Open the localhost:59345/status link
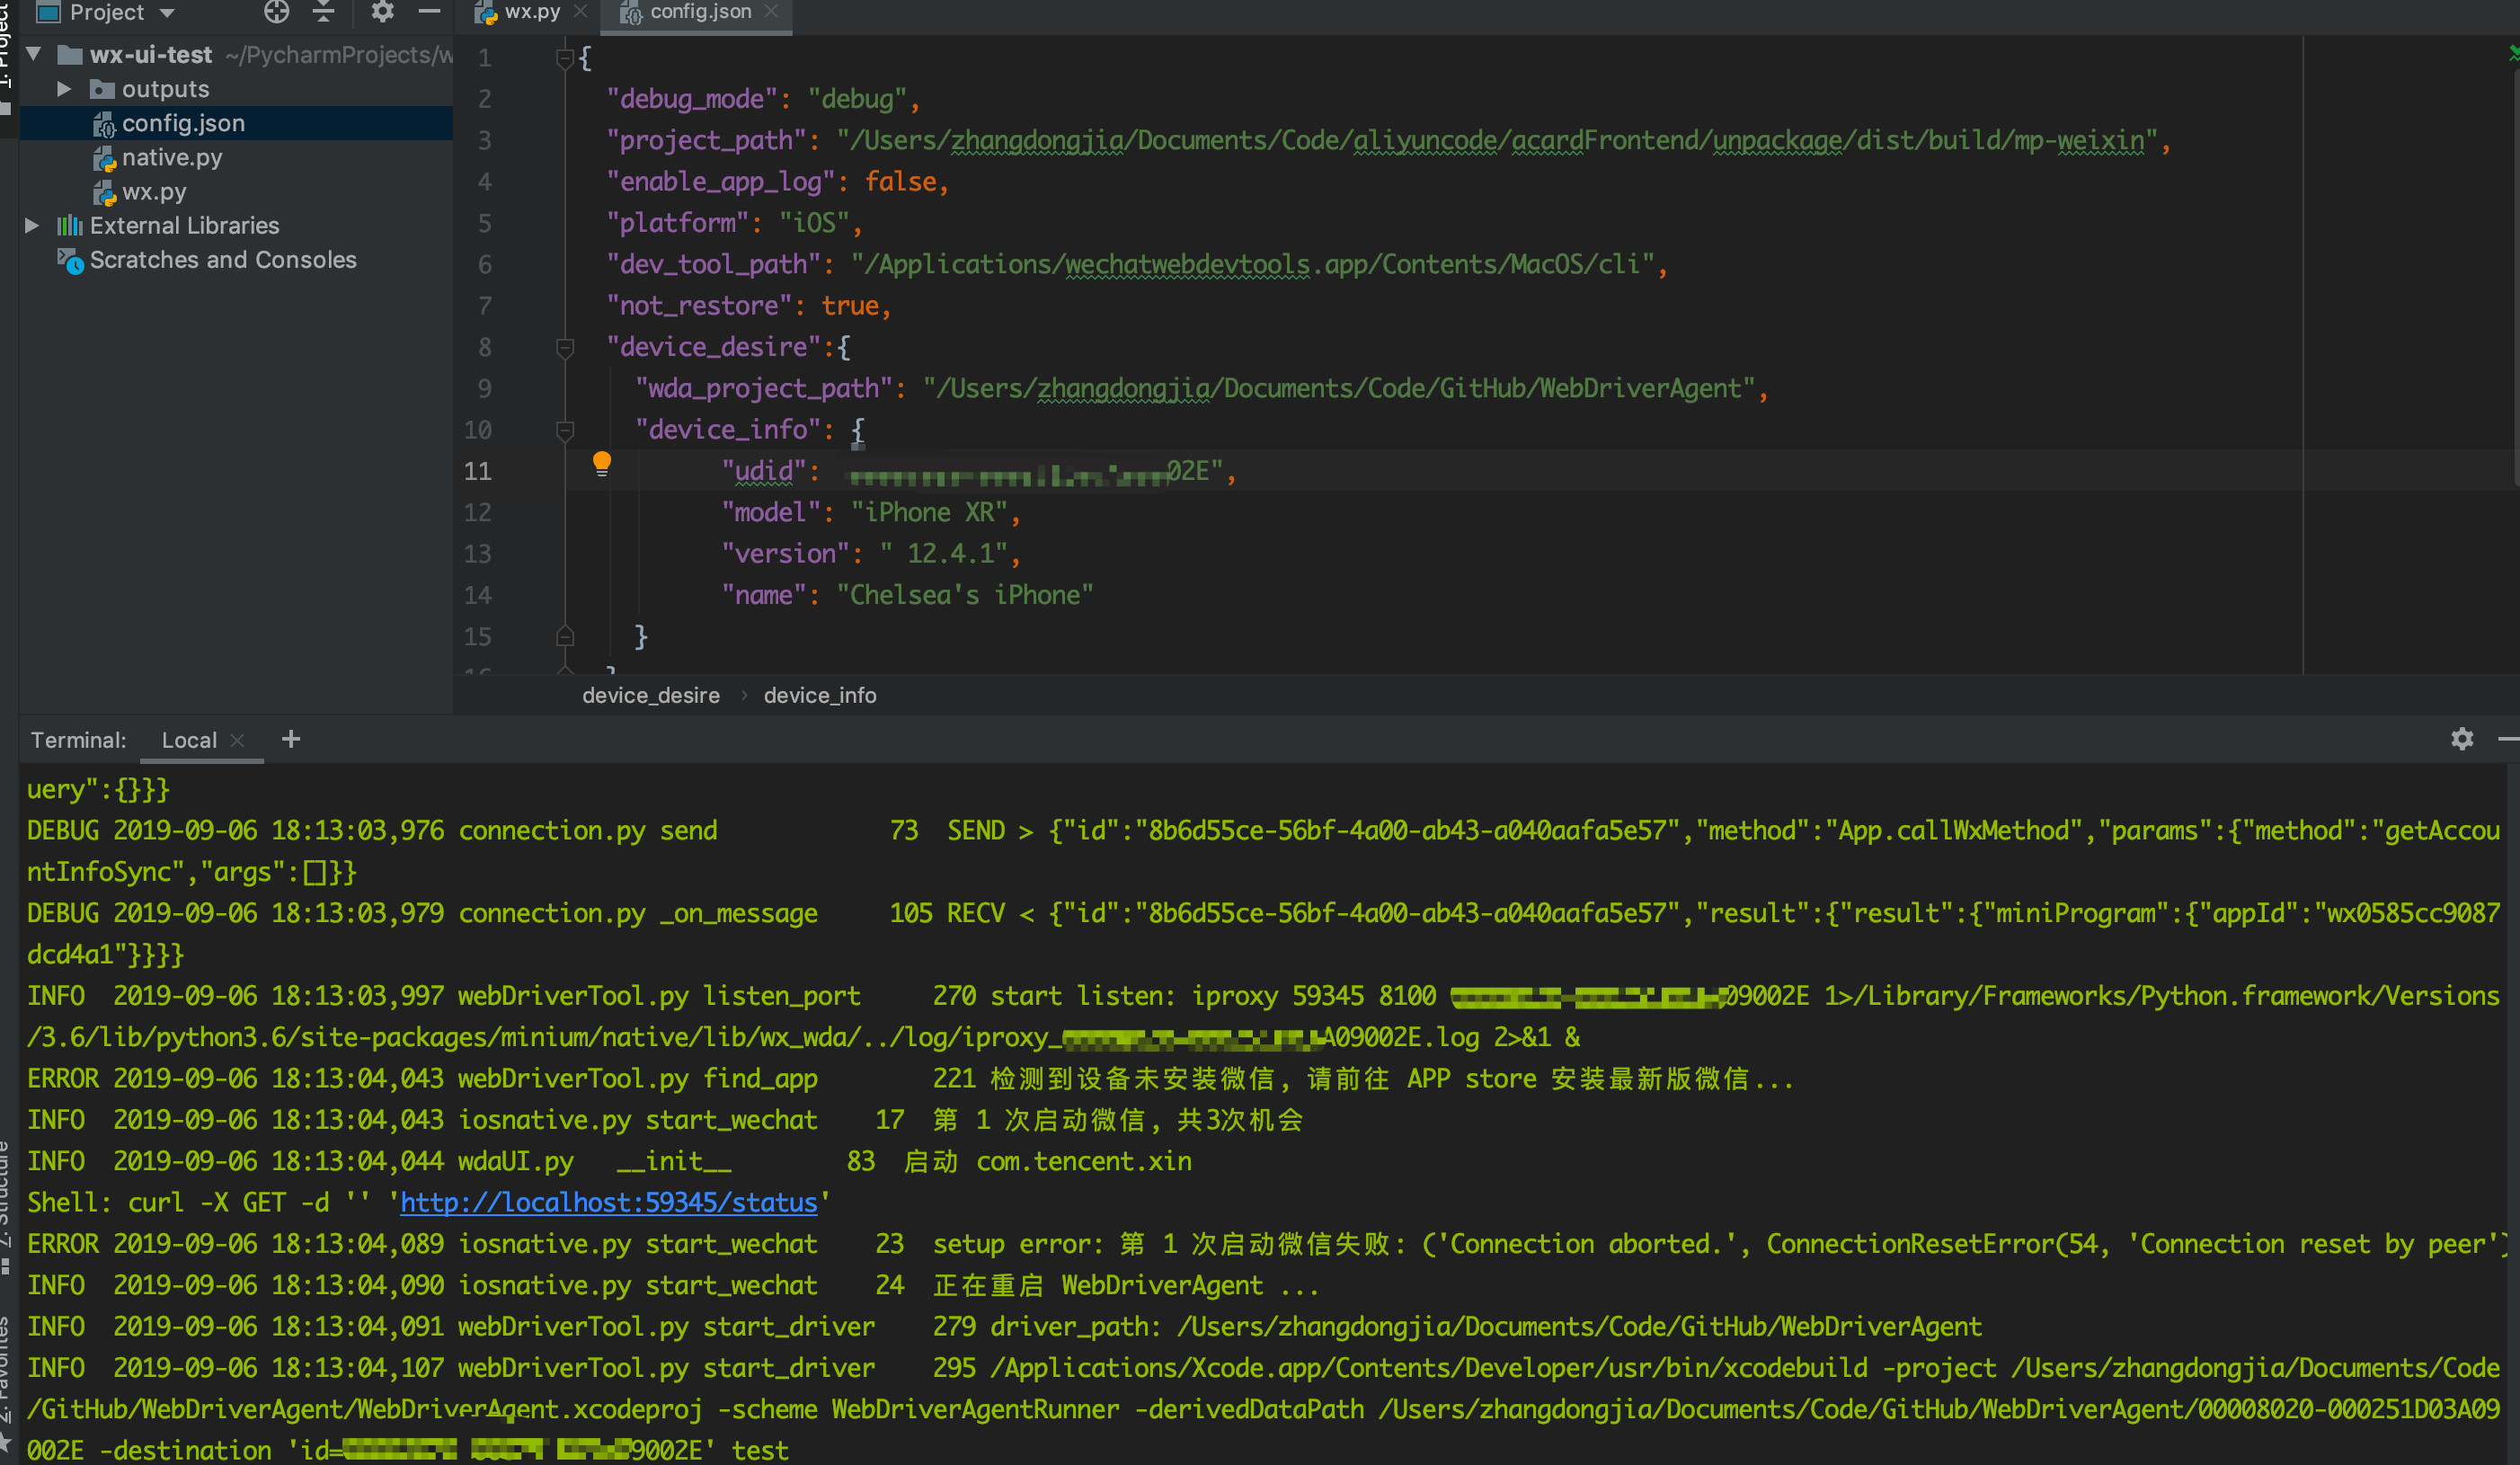Screen dimensions: 2520x1465 pyautogui.click(x=608, y=1203)
